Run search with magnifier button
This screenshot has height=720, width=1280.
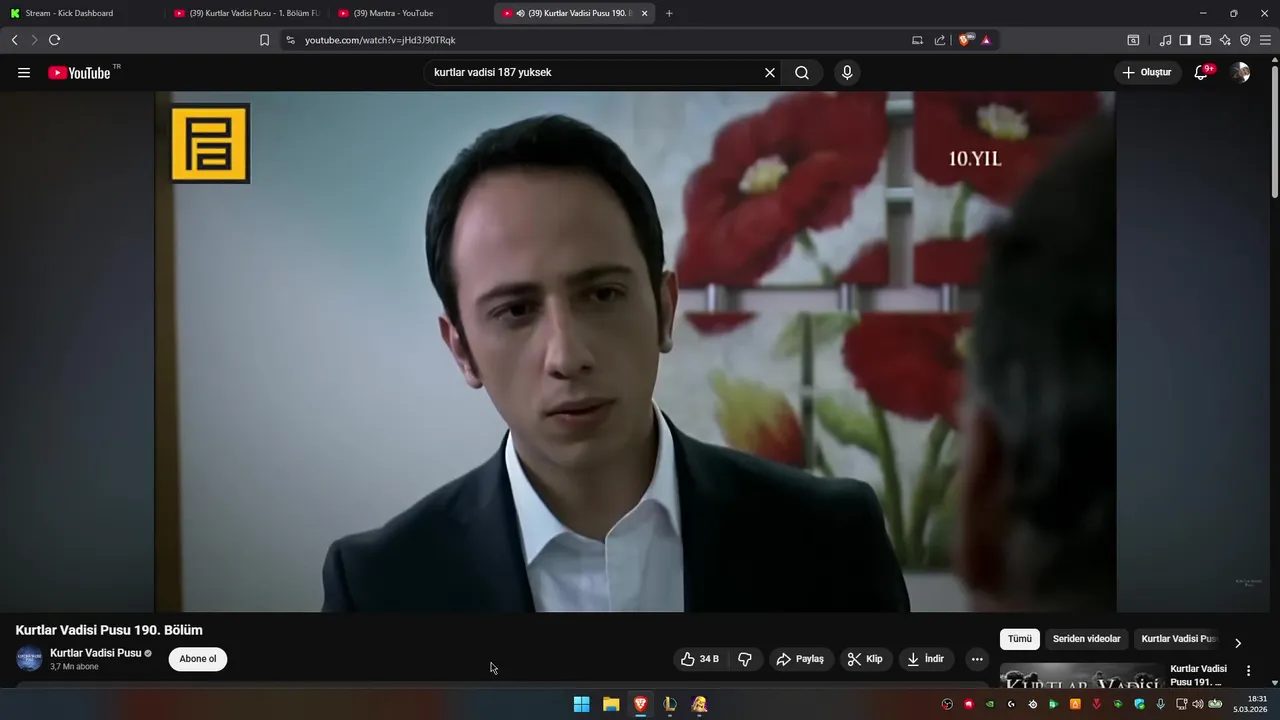point(802,73)
